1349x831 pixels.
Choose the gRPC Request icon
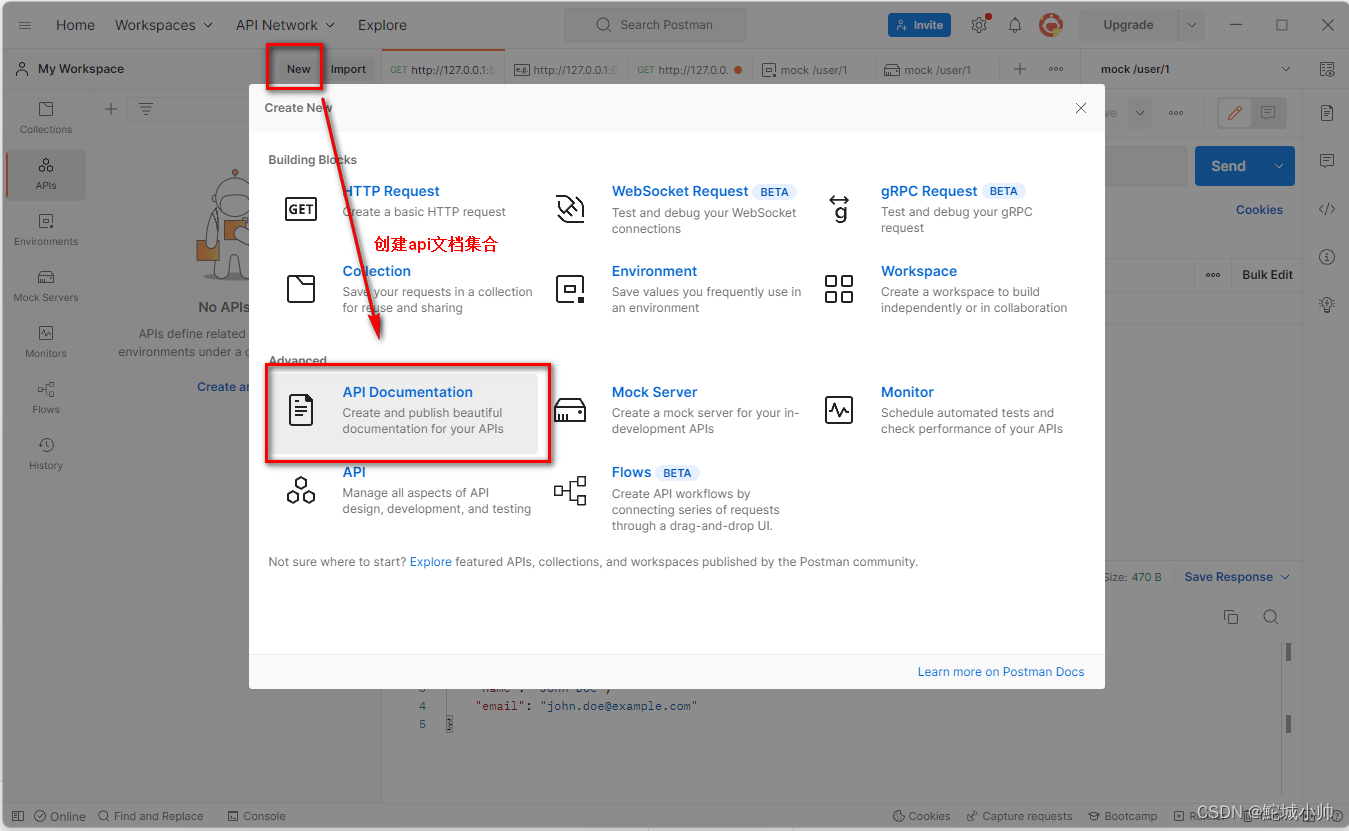[839, 209]
